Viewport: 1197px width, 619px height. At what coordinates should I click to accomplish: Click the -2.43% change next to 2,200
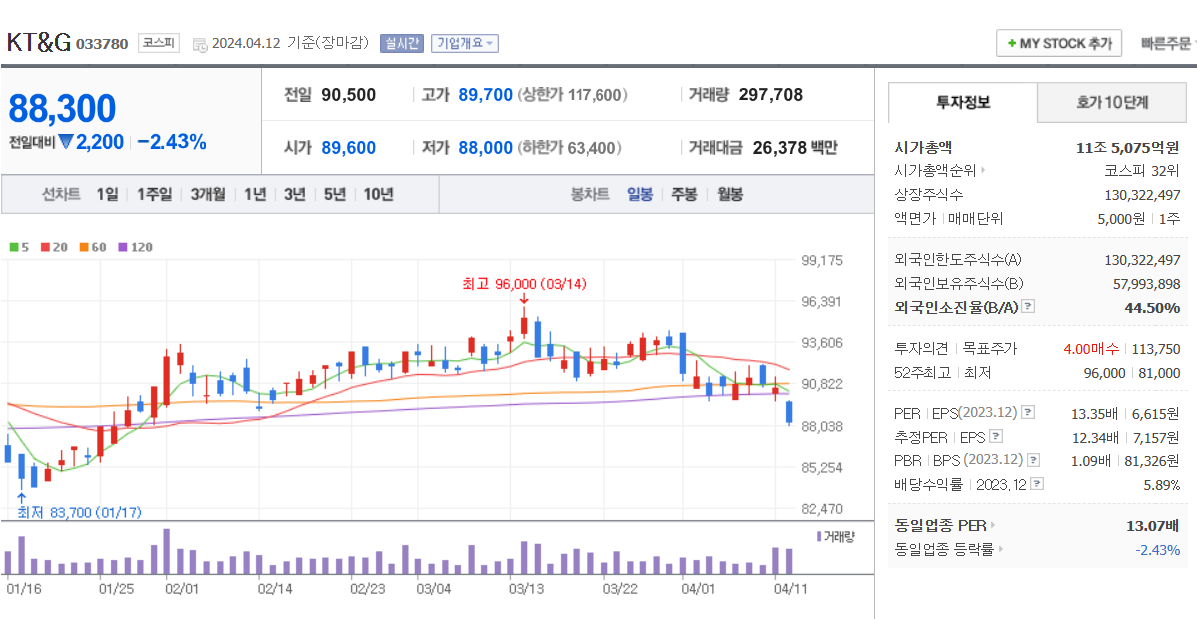coord(172,142)
